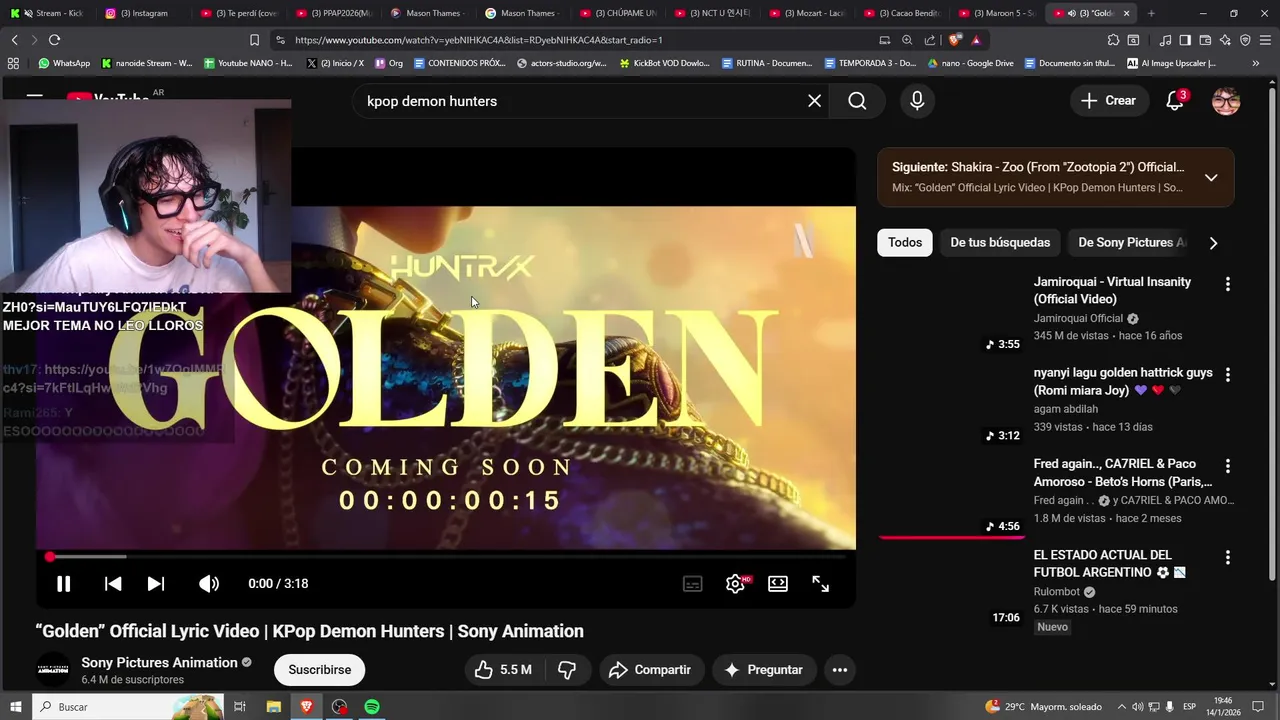Open nano - Google Drive bookmark

(970, 63)
